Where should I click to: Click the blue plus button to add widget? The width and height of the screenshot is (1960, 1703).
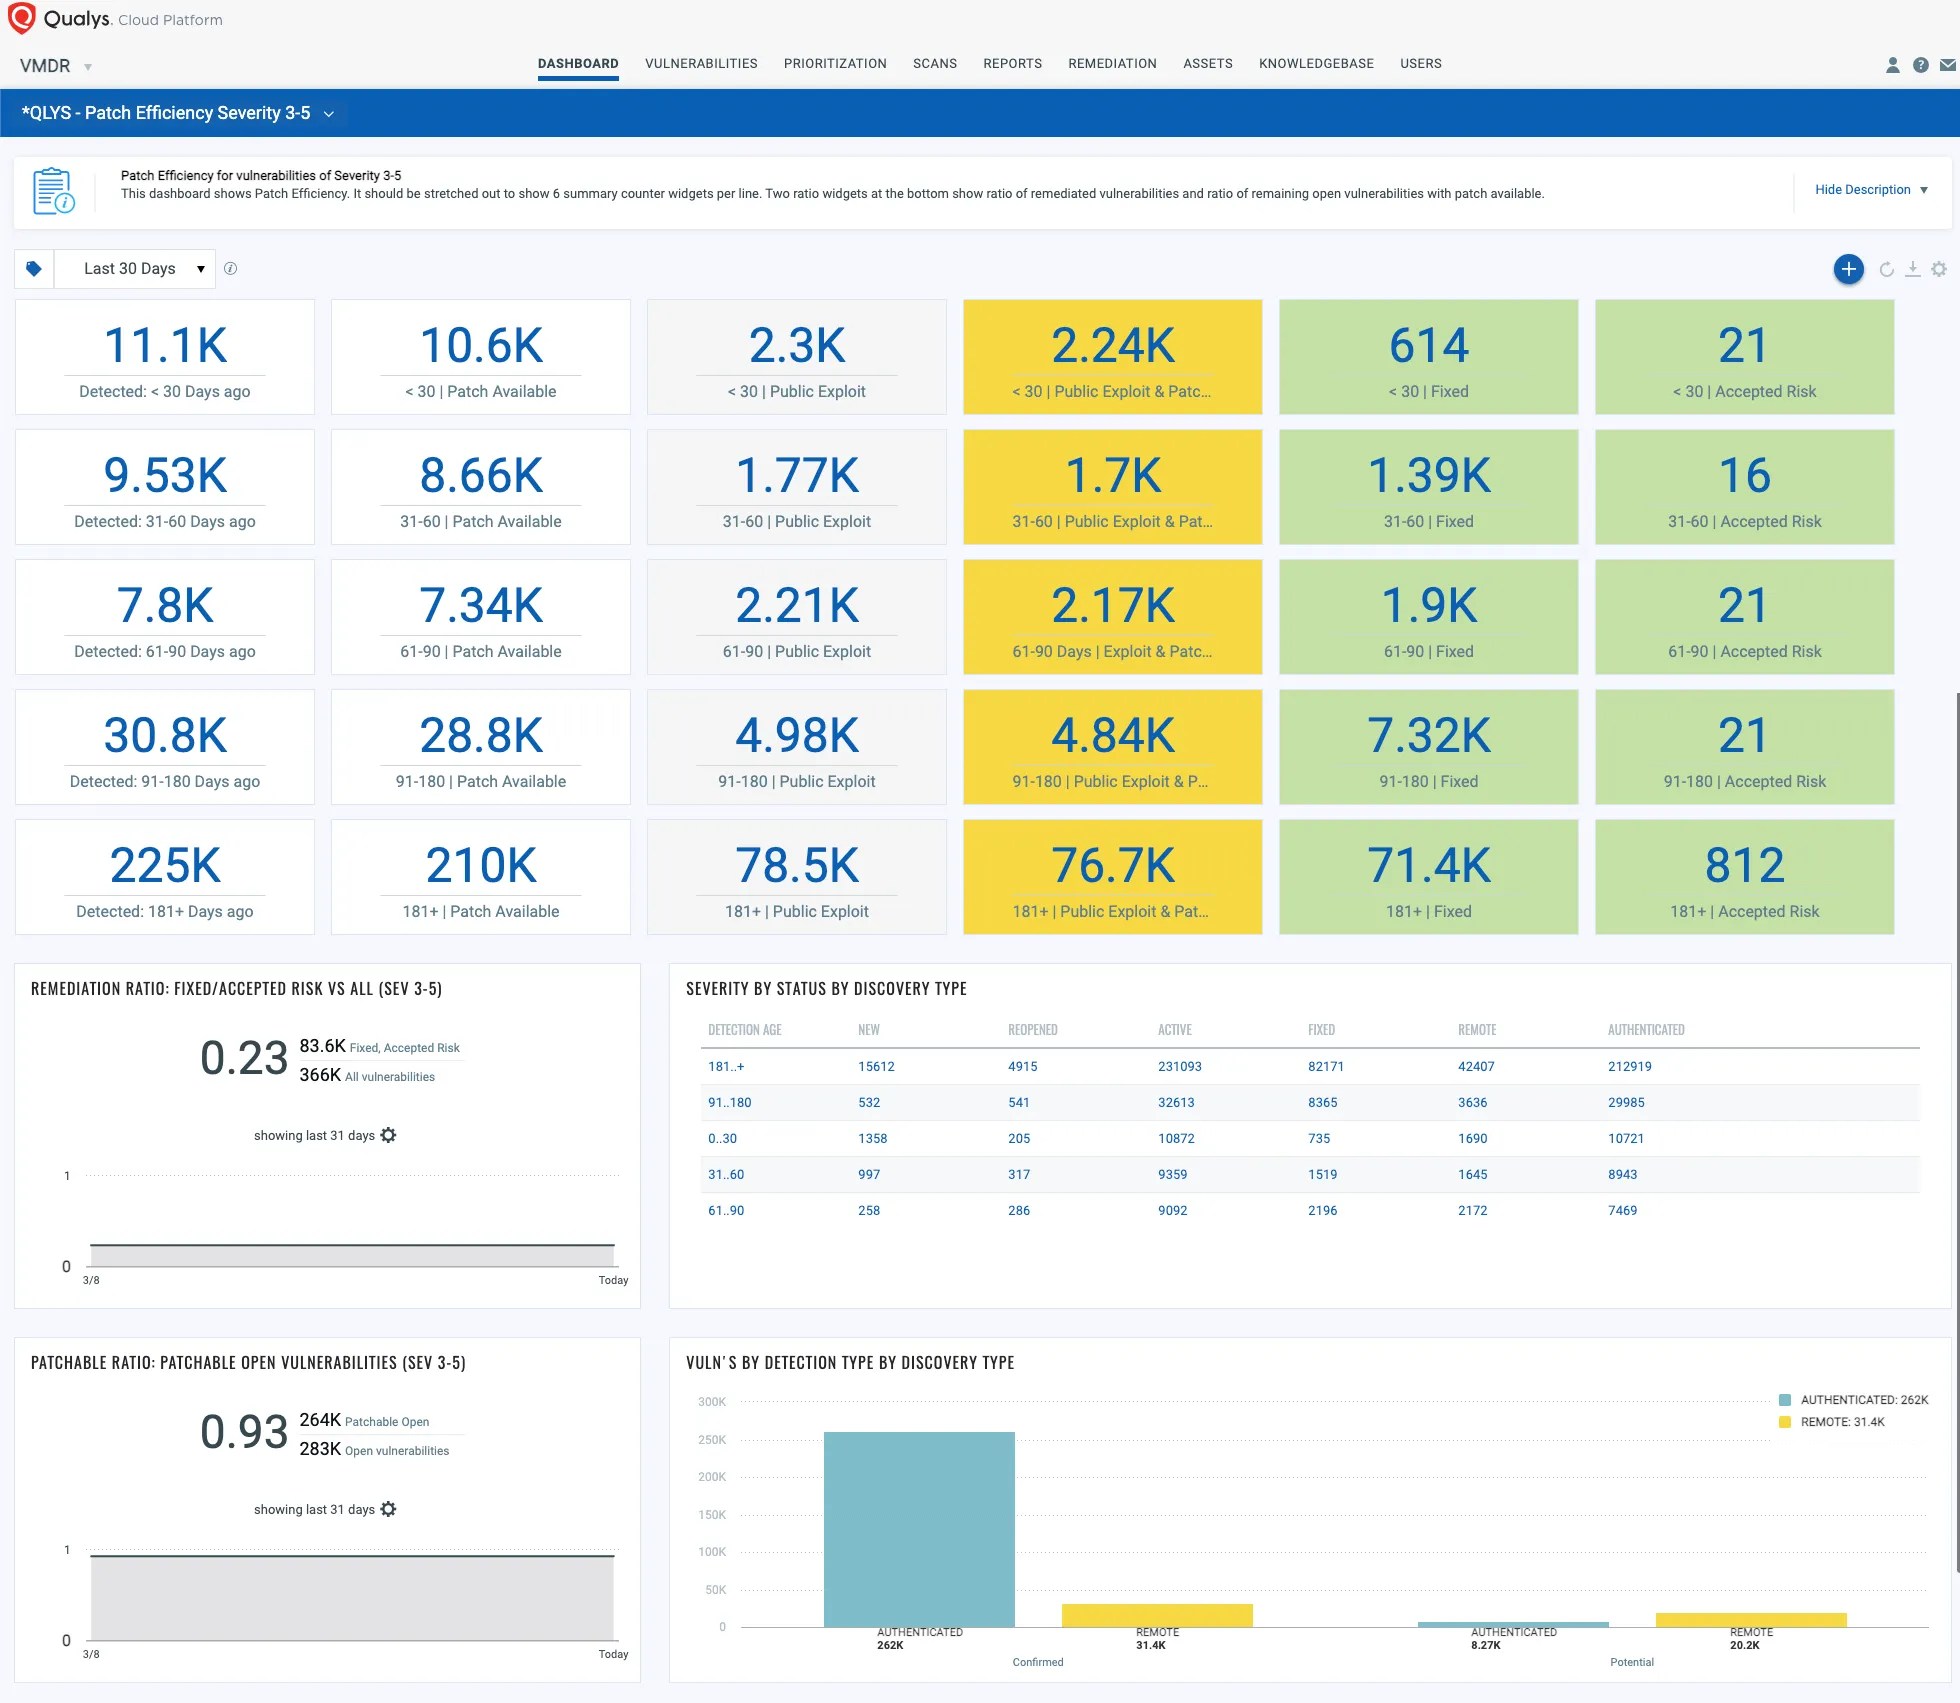[1849, 269]
